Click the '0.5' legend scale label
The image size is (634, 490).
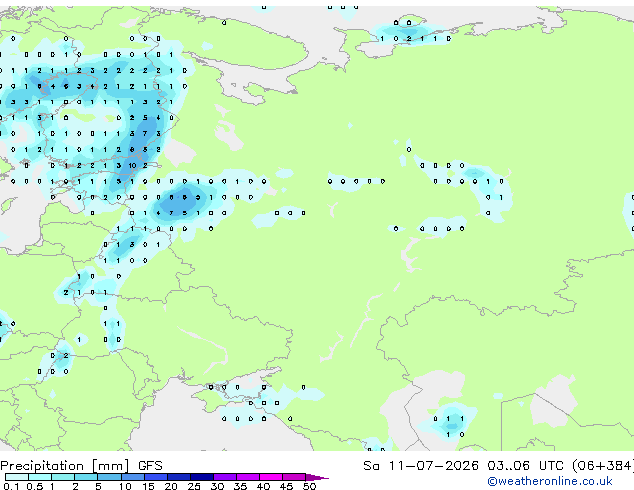(34, 486)
